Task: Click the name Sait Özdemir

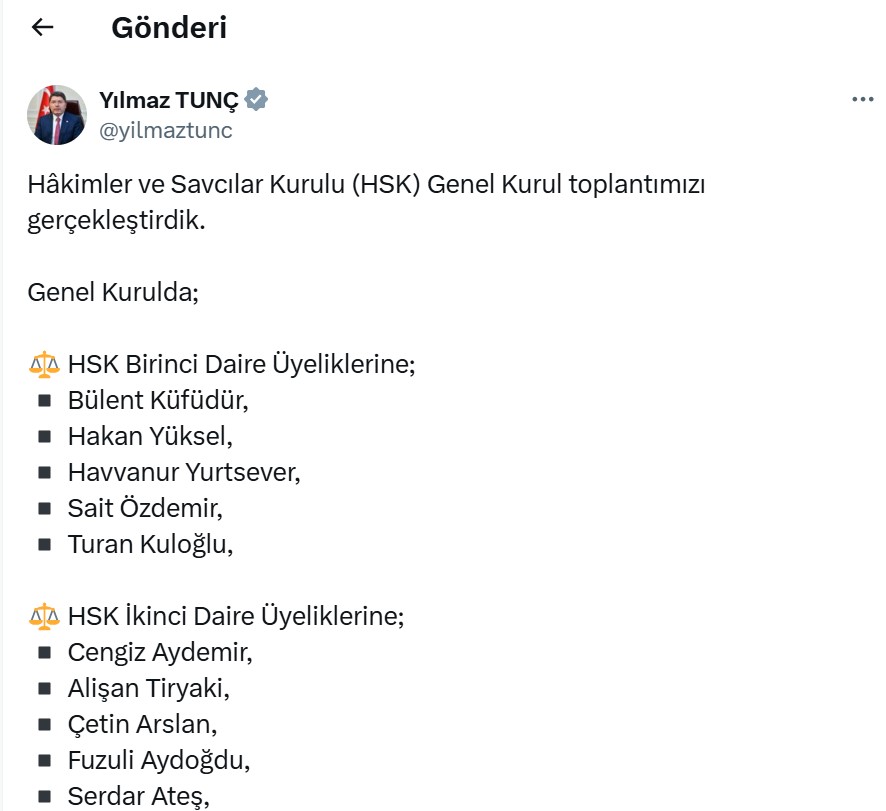Action: click(x=145, y=508)
